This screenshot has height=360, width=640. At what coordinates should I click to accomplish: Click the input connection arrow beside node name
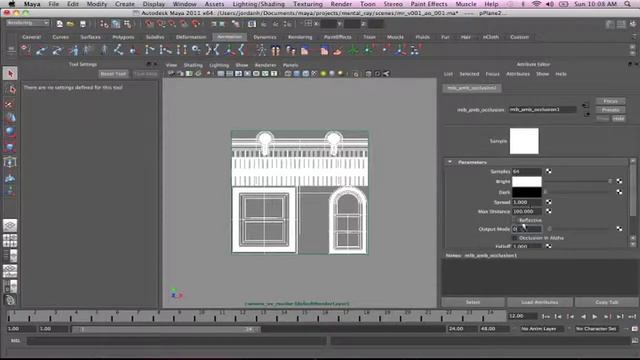[586, 106]
